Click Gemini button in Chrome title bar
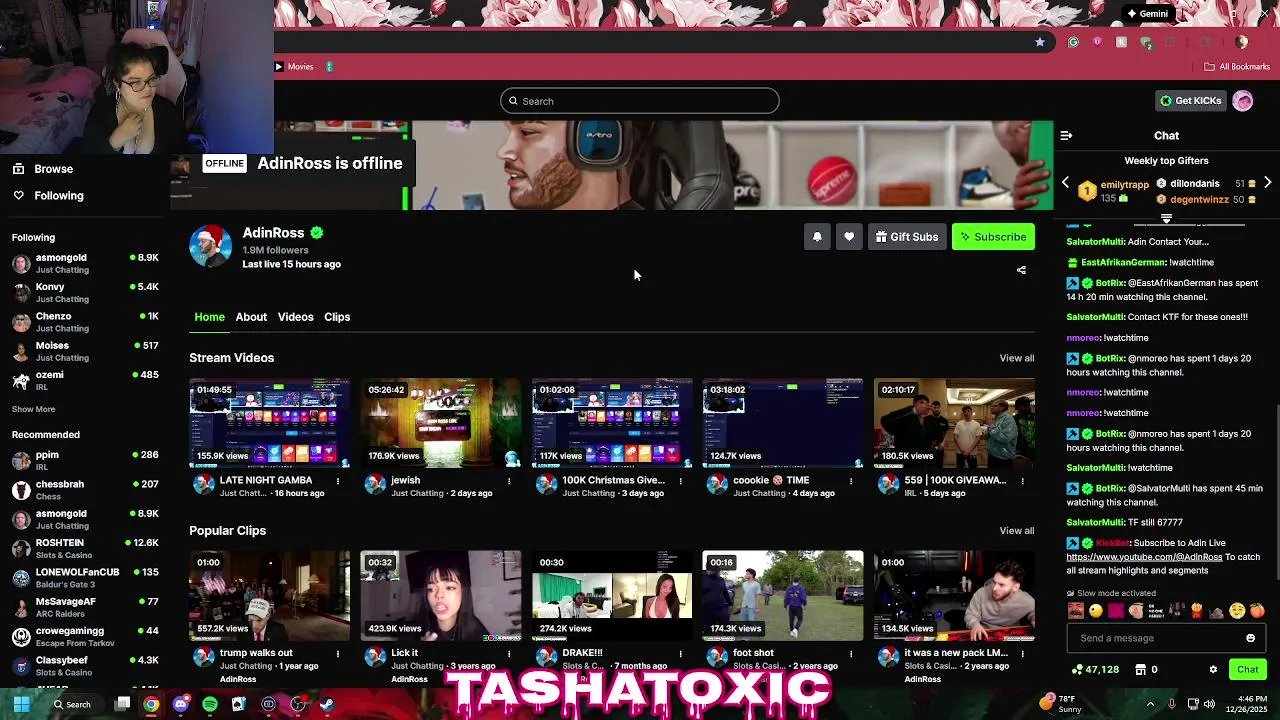 (1147, 14)
